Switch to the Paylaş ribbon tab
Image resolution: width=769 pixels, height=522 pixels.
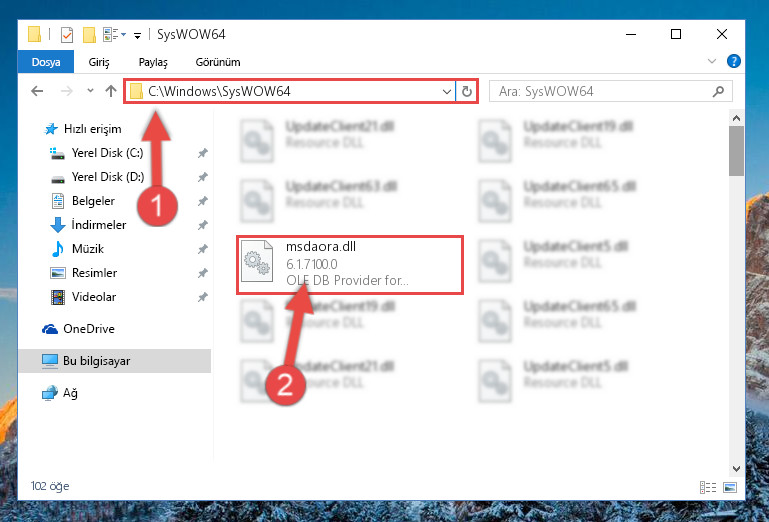(153, 62)
